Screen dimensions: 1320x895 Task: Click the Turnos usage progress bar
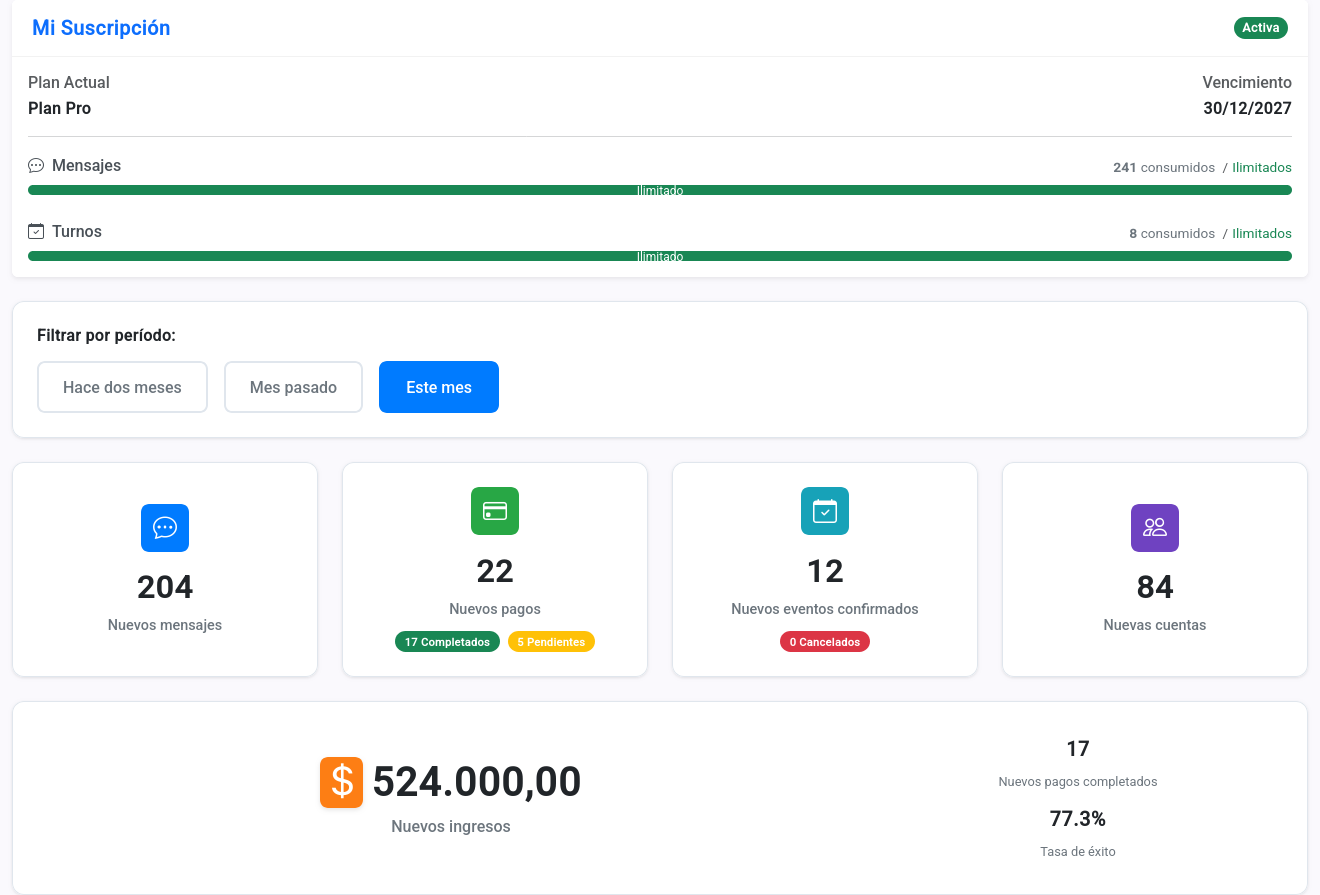660,256
